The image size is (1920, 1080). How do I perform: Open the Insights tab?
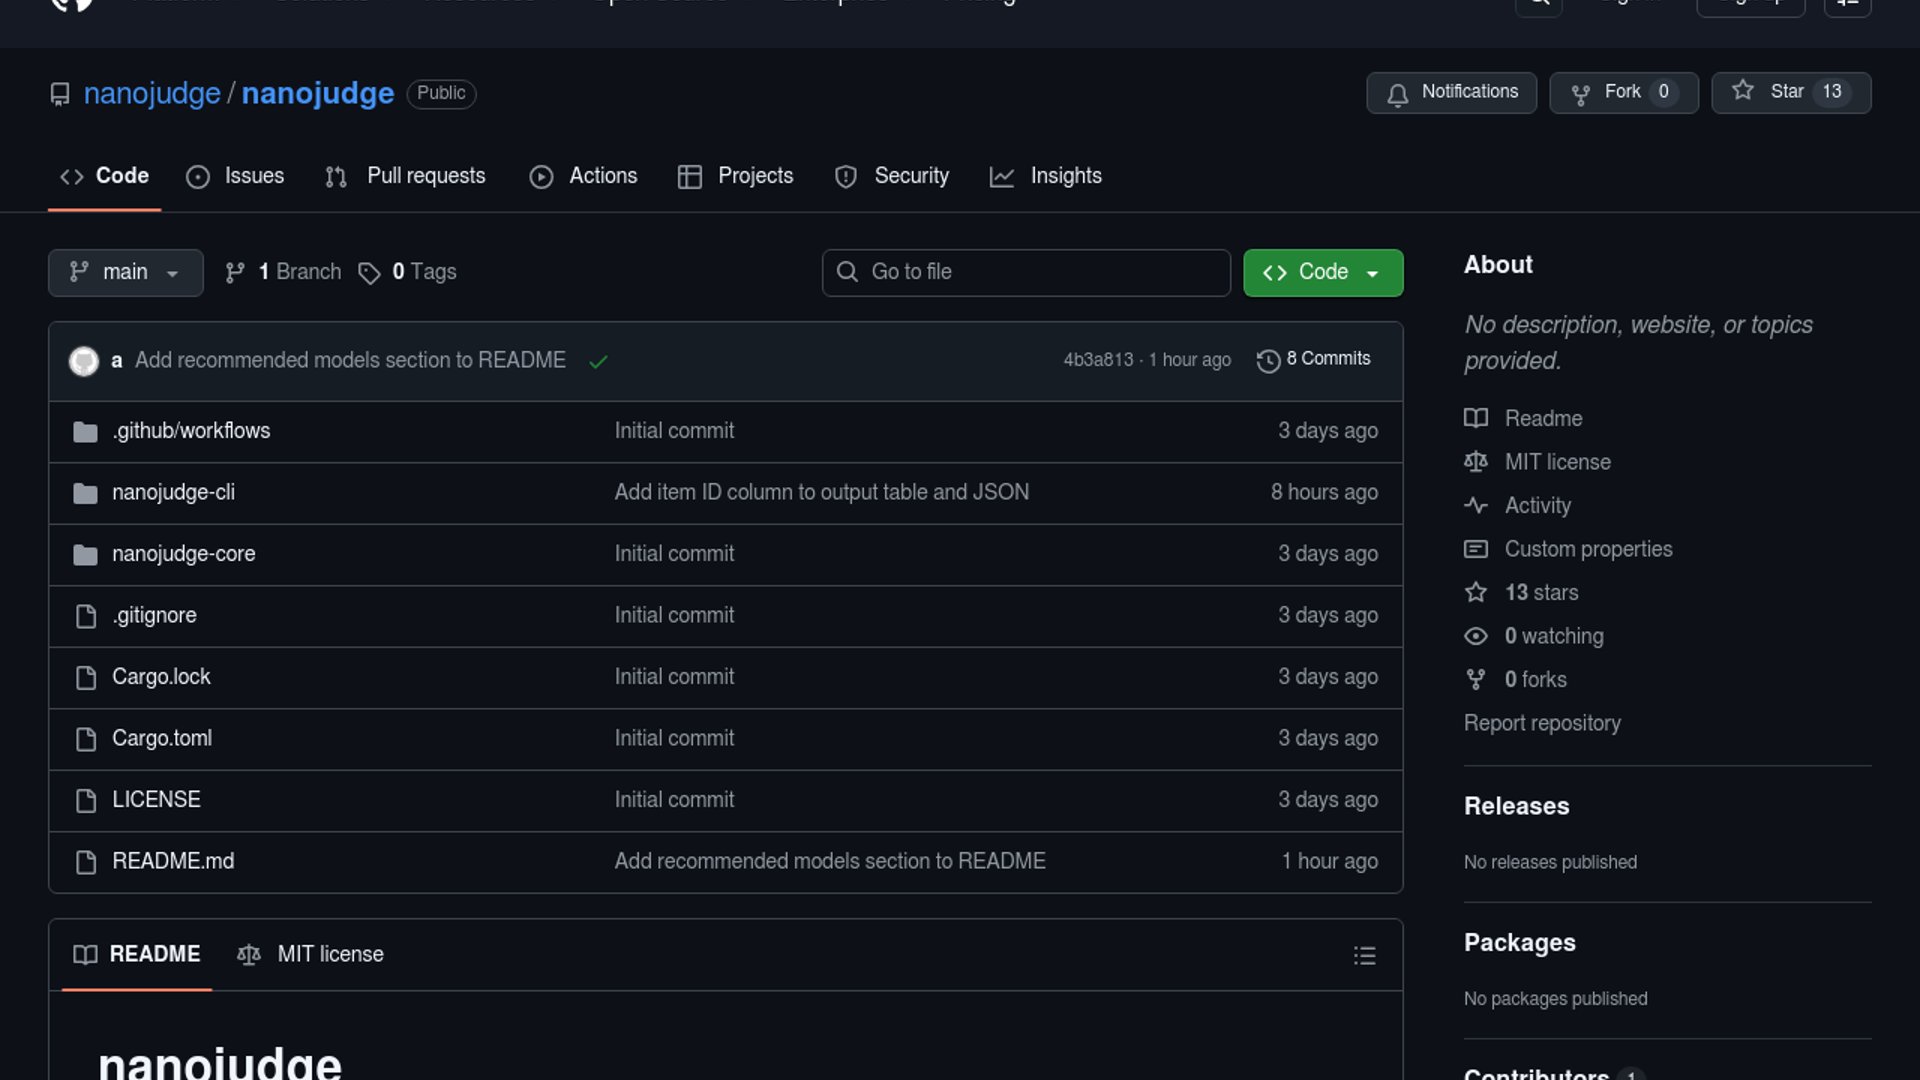[x=1046, y=176]
